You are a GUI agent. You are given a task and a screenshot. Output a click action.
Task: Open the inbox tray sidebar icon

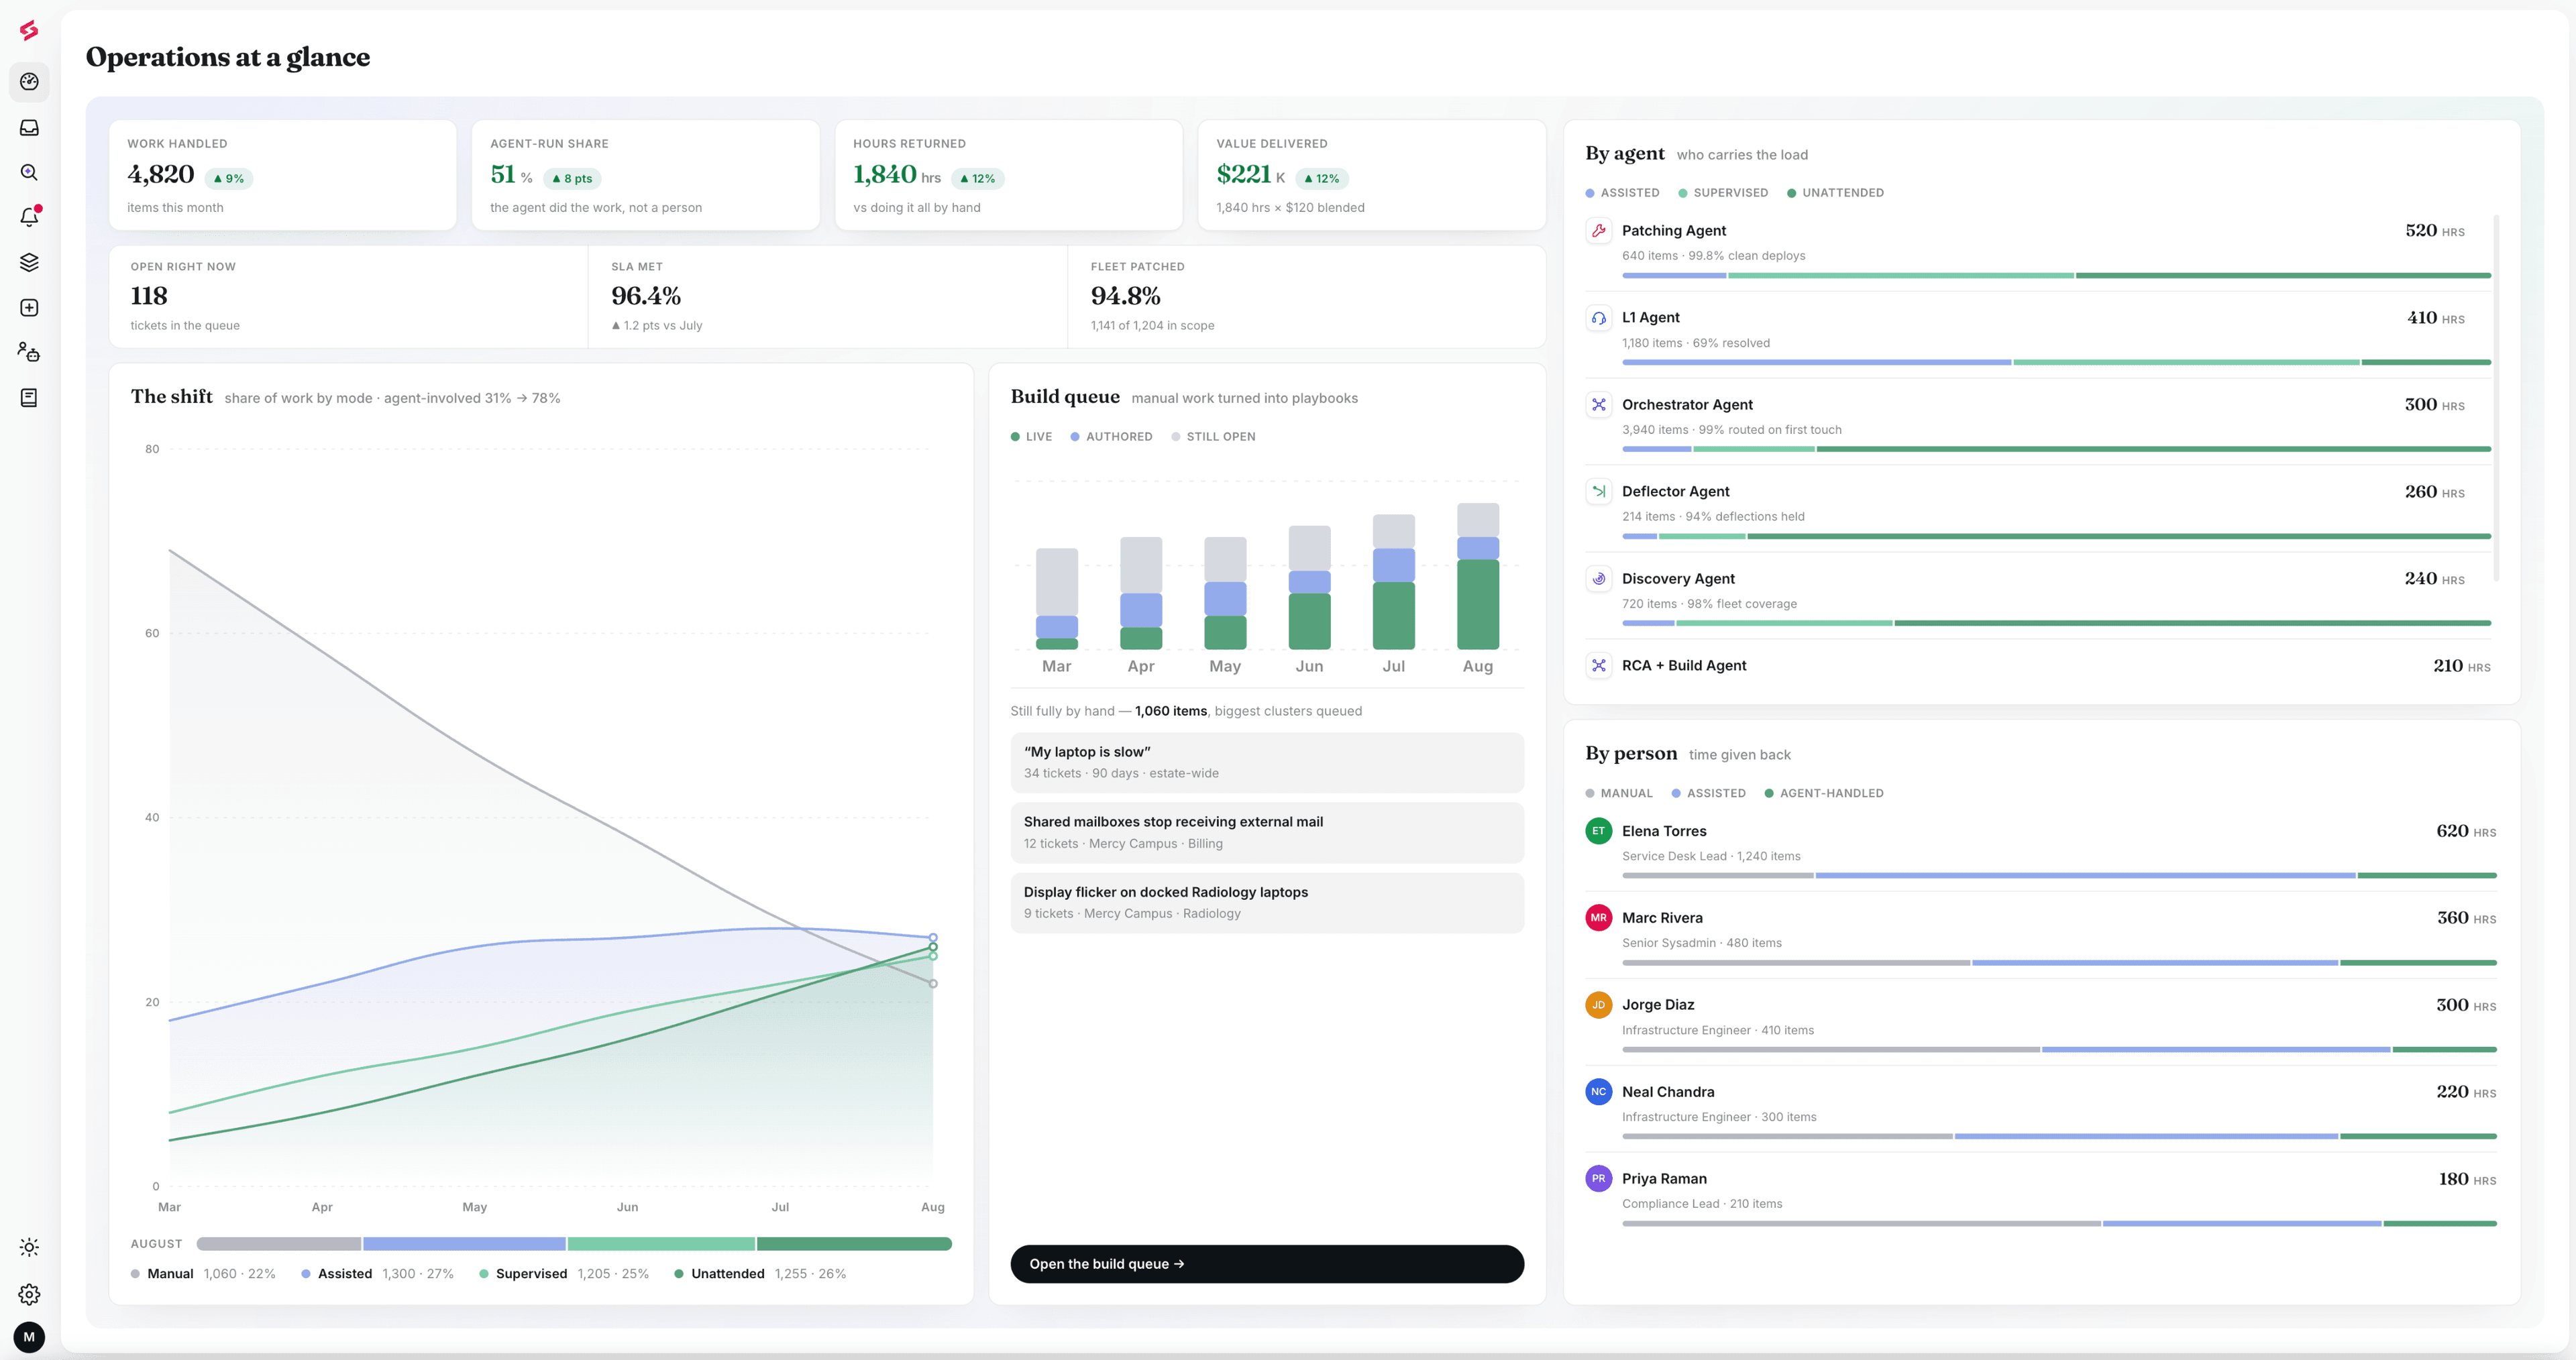click(x=29, y=127)
